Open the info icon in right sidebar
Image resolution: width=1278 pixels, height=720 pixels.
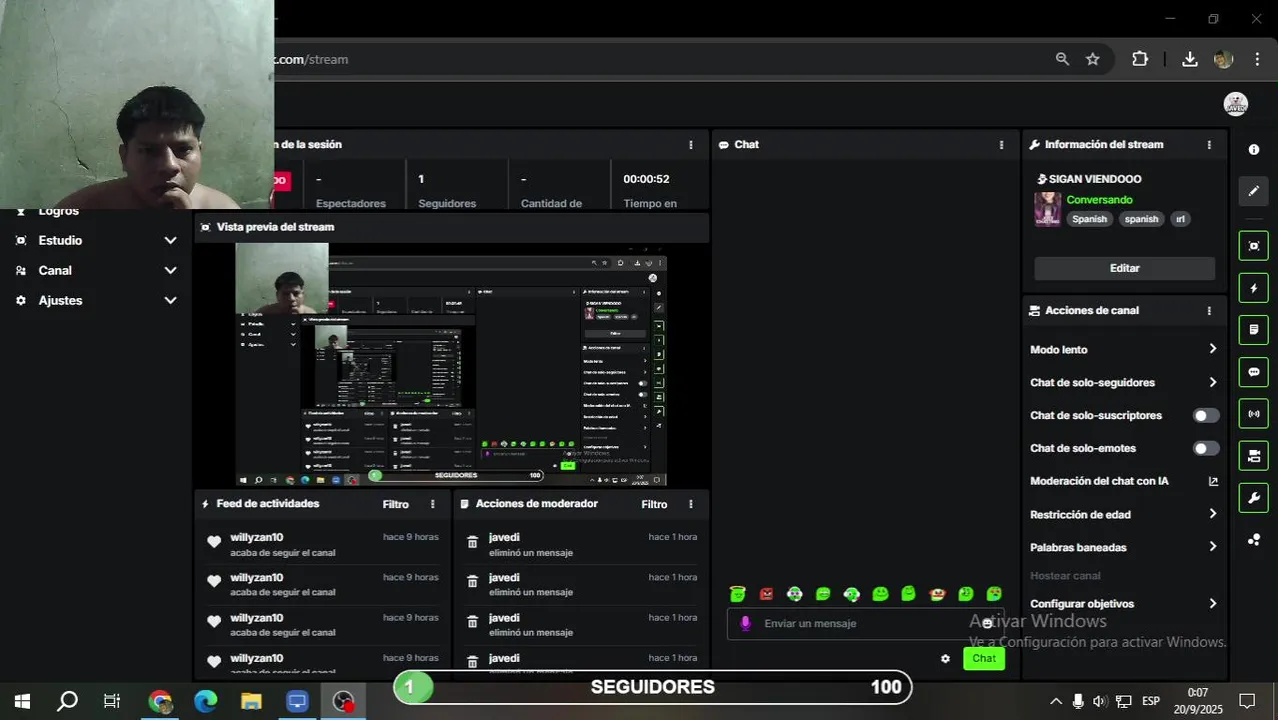click(x=1254, y=149)
